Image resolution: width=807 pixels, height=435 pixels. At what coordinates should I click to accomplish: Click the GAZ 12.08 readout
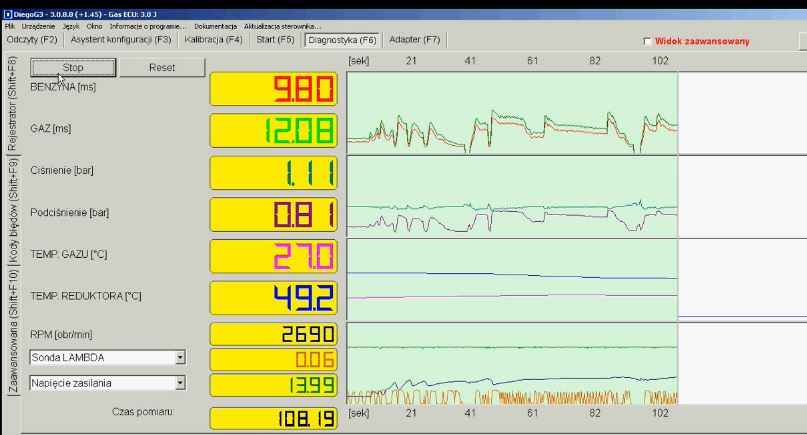[x=274, y=131]
